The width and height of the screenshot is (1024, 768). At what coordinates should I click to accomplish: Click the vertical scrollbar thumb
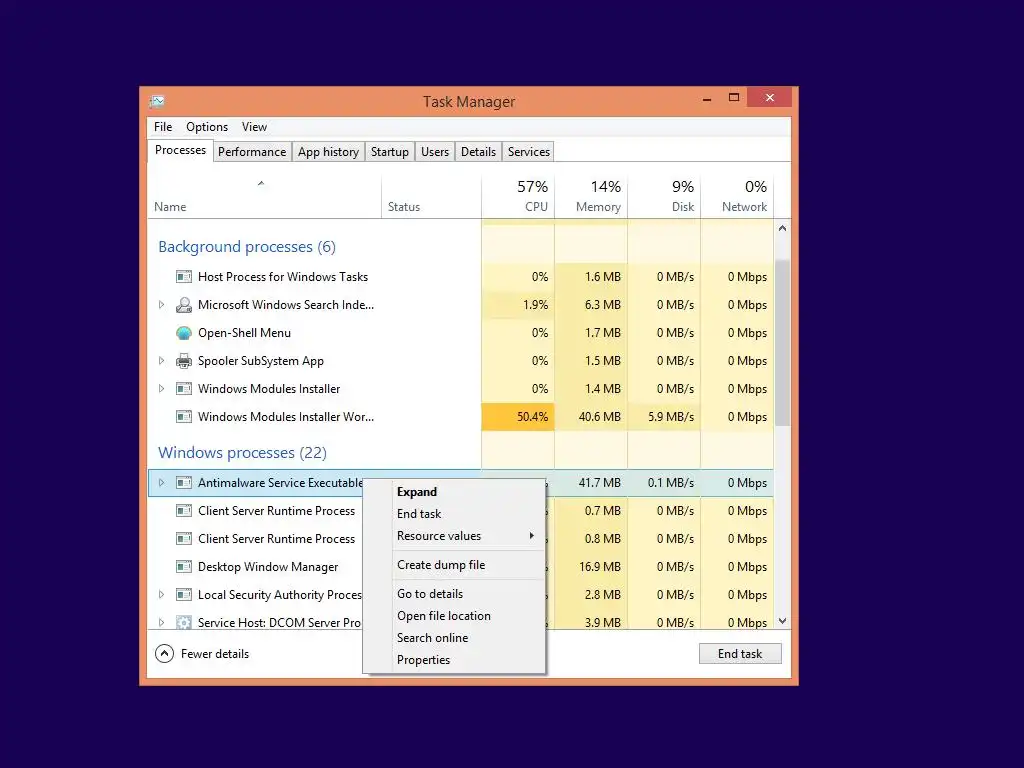pyautogui.click(x=782, y=342)
